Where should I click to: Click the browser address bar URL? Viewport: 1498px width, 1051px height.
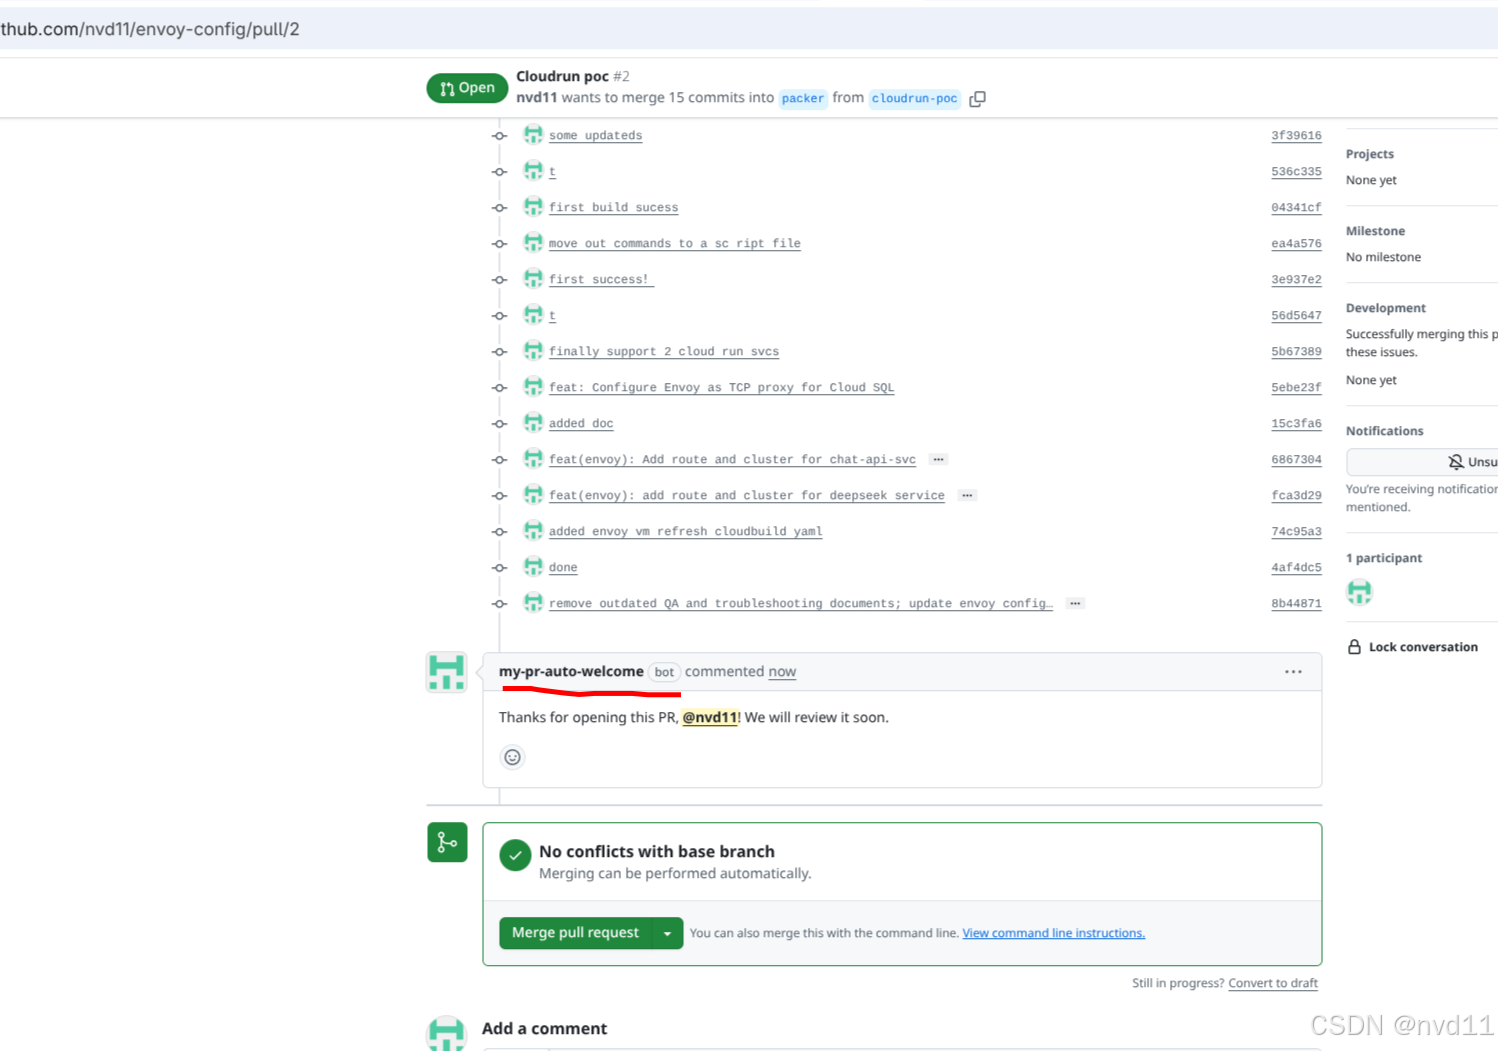pyautogui.click(x=150, y=29)
